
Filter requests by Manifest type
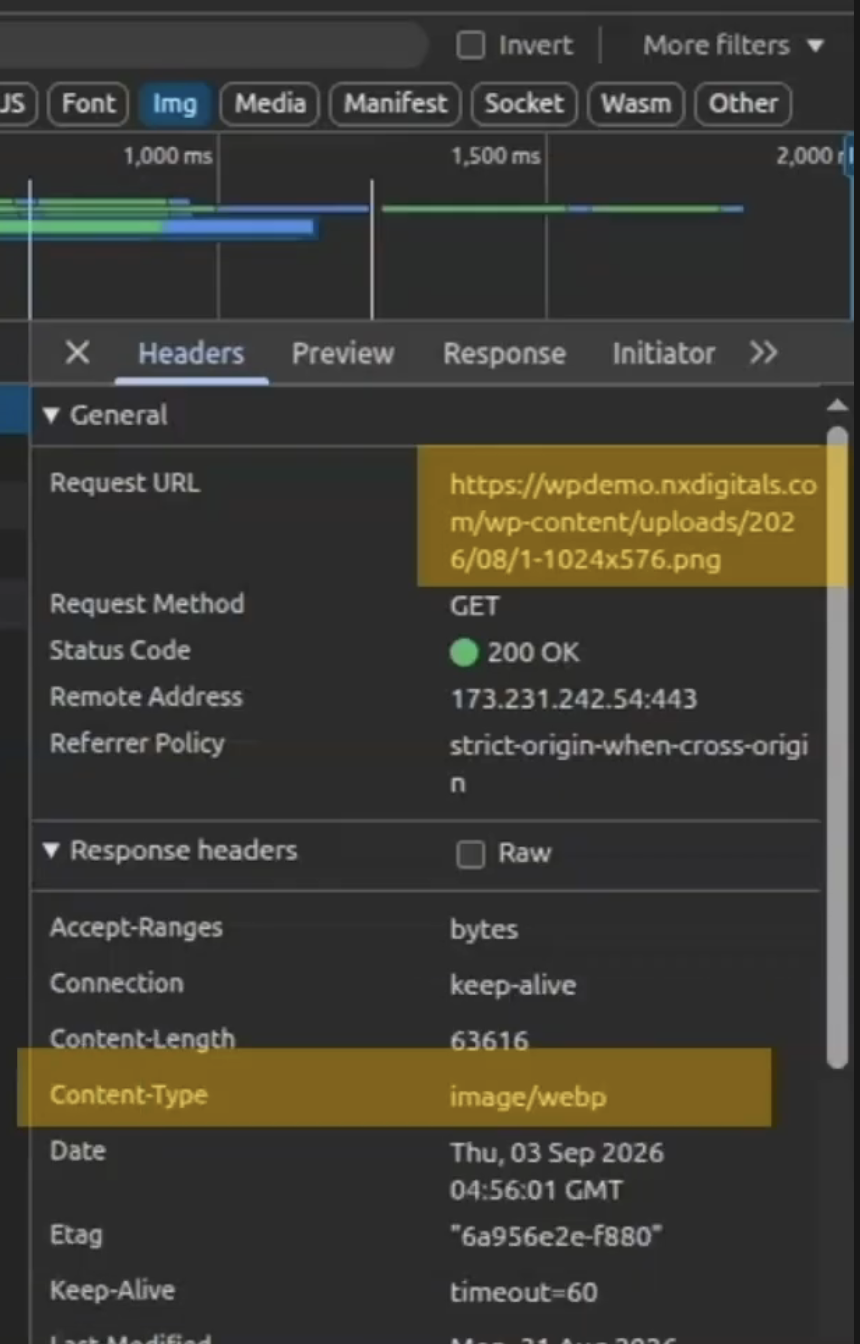point(395,103)
